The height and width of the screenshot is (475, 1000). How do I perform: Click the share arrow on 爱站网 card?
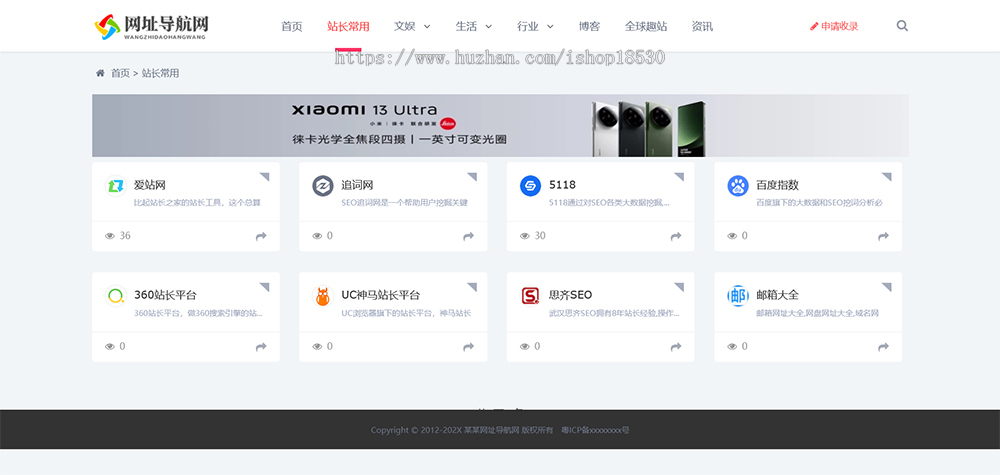click(x=261, y=237)
